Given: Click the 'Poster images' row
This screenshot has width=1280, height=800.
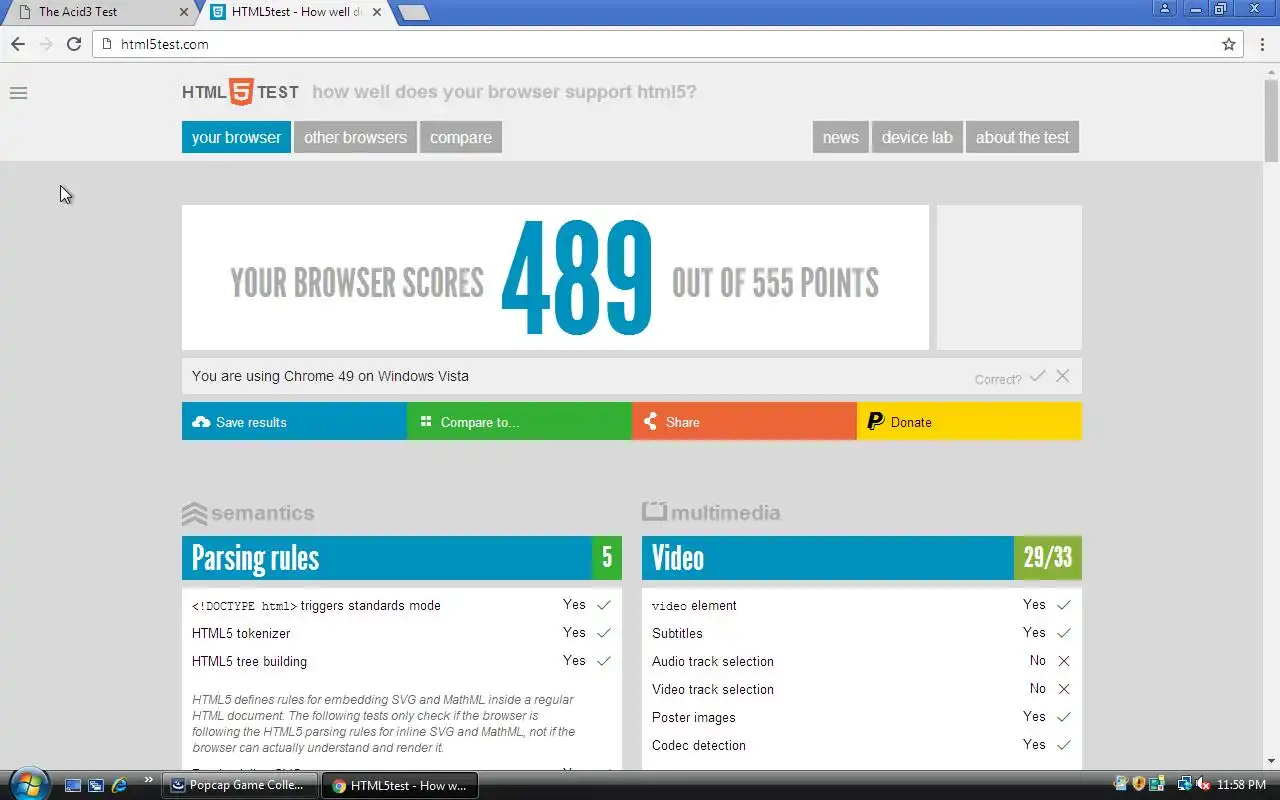Looking at the screenshot, I should coord(862,717).
